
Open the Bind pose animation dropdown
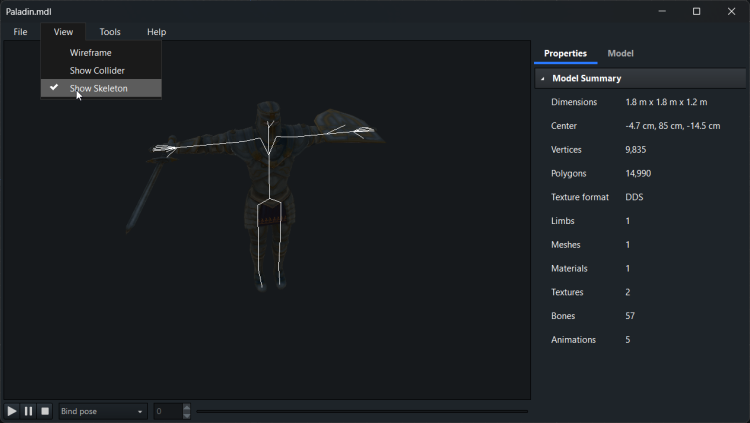coord(102,411)
